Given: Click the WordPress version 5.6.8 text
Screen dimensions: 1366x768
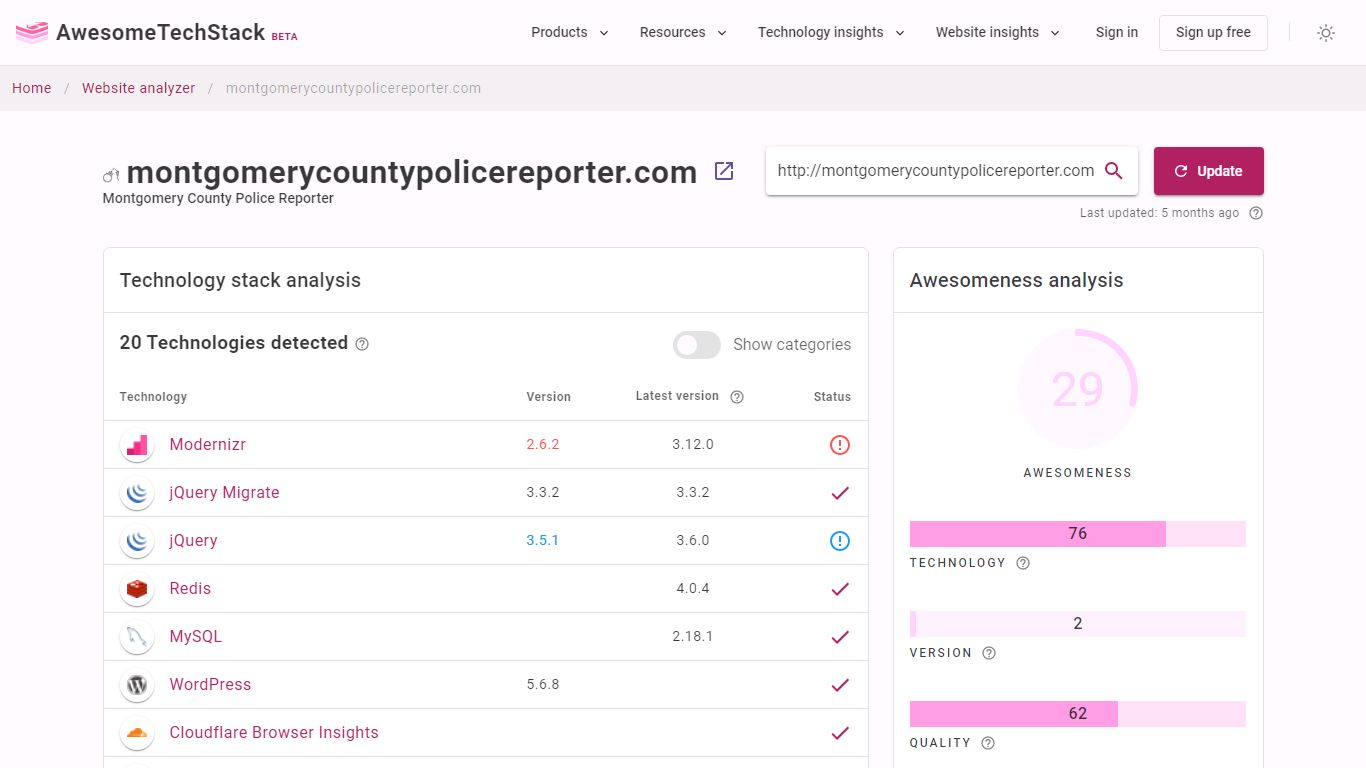Looking at the screenshot, I should coord(543,685).
